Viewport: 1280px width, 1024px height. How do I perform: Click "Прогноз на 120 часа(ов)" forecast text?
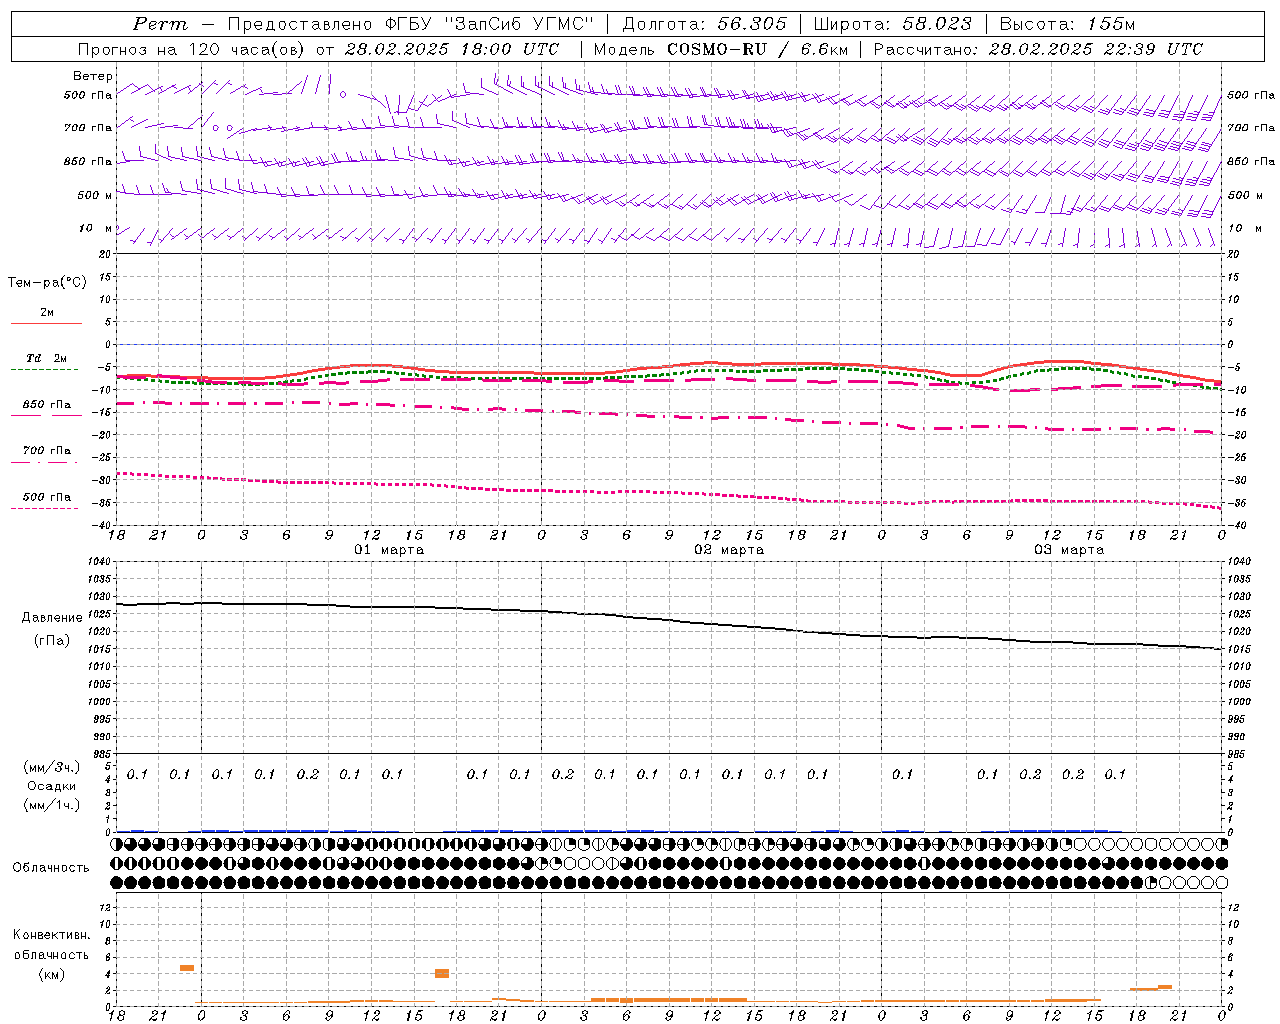192,49
